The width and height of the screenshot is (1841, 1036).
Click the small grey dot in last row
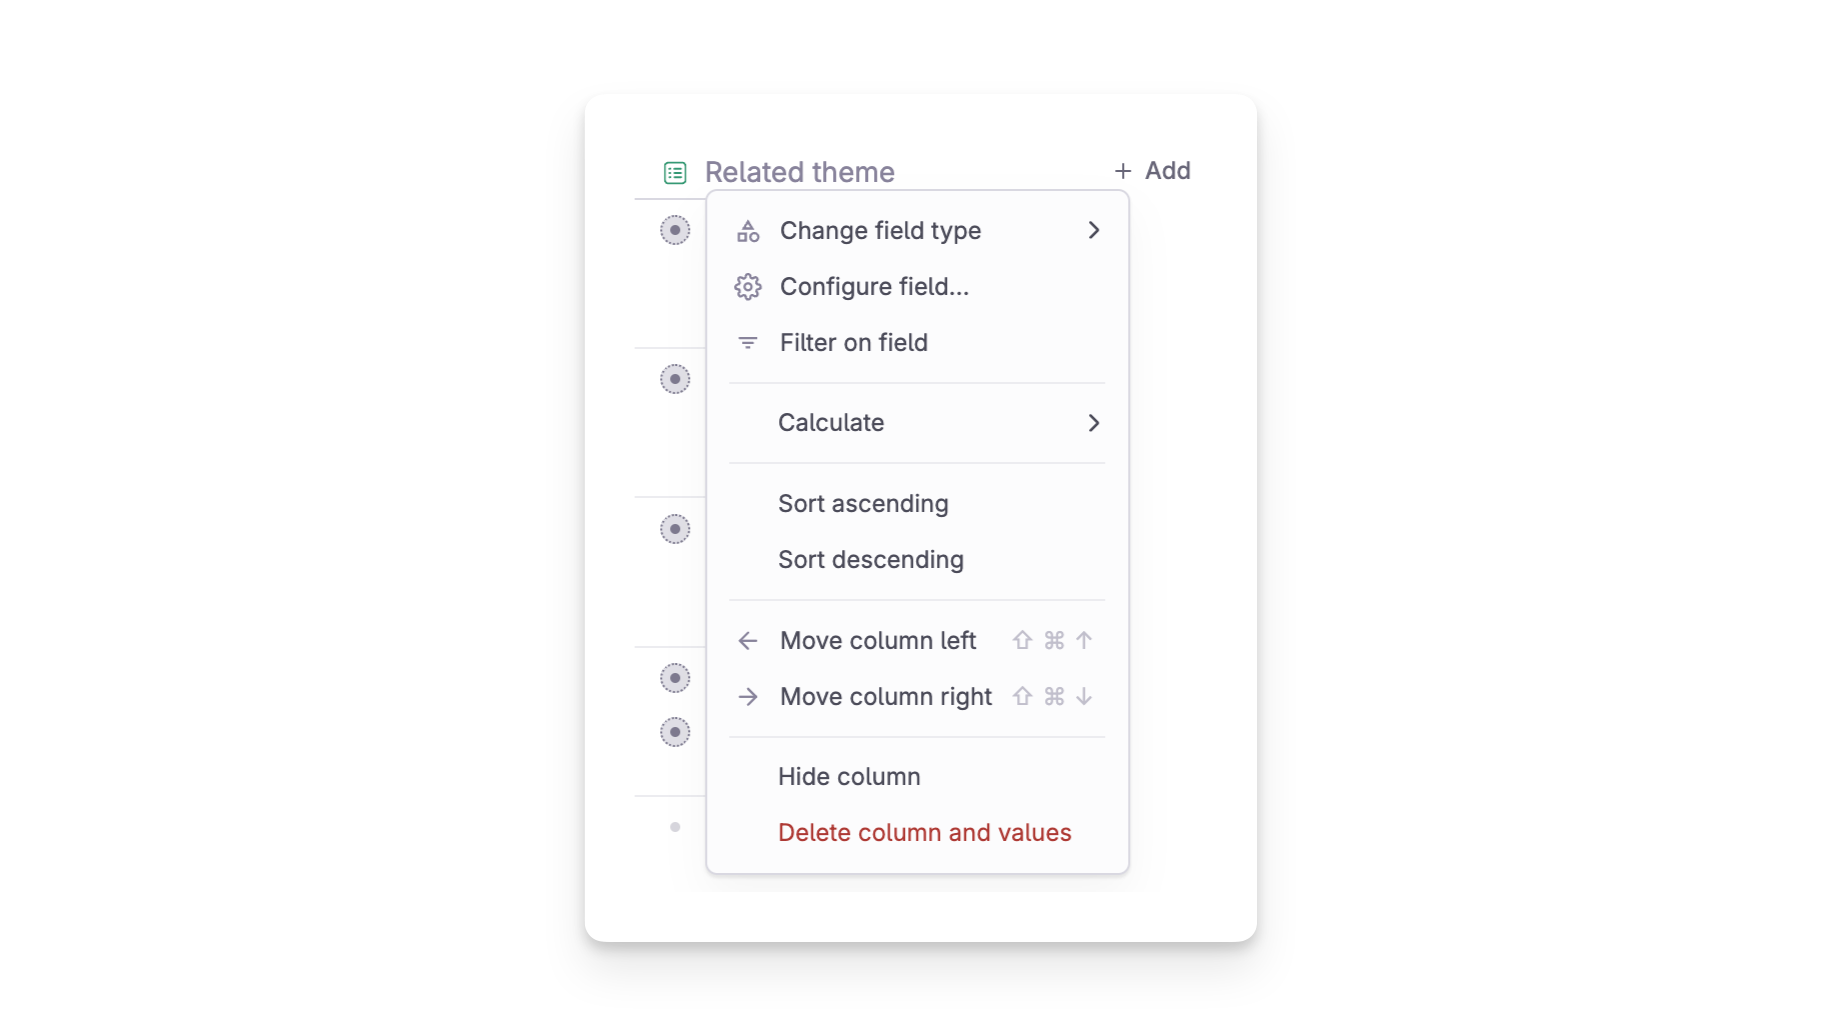click(675, 827)
